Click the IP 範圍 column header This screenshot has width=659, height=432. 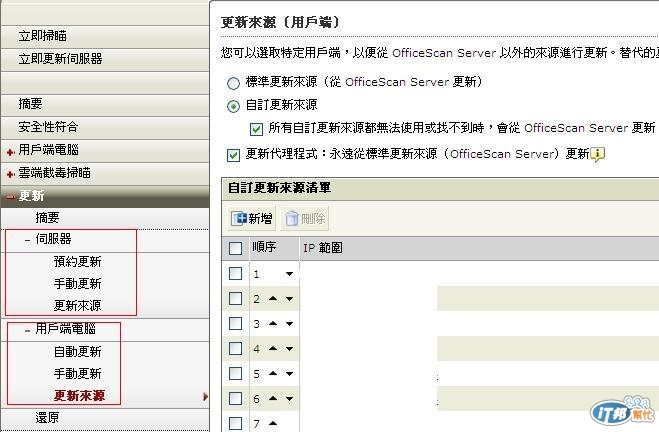(x=323, y=248)
